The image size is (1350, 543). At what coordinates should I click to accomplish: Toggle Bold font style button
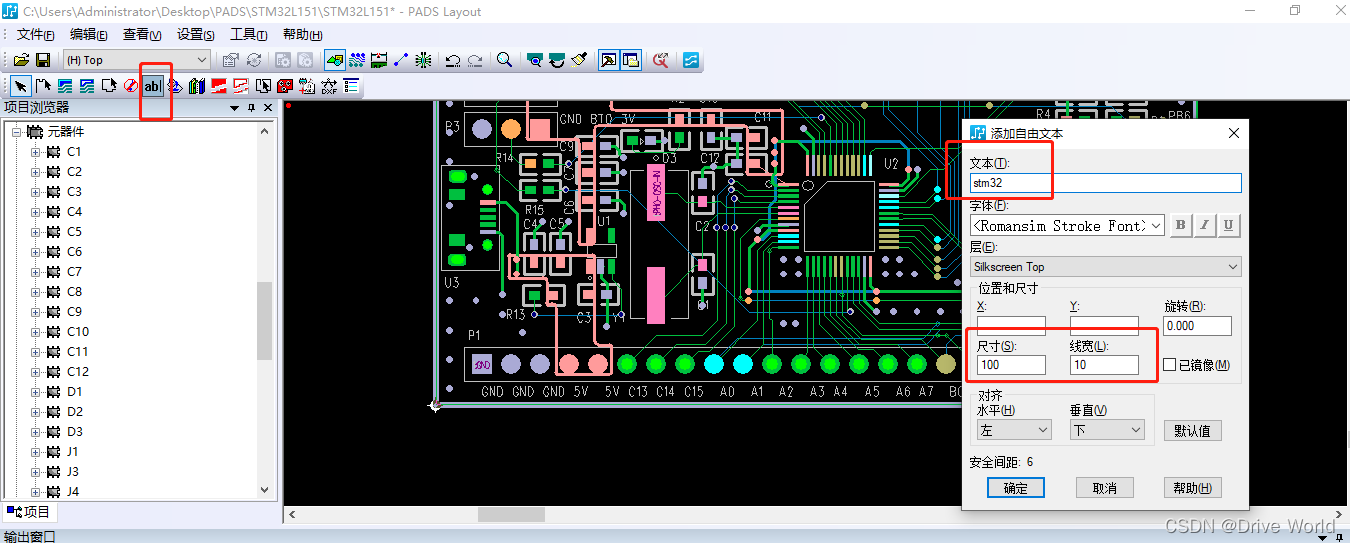[x=1181, y=226]
